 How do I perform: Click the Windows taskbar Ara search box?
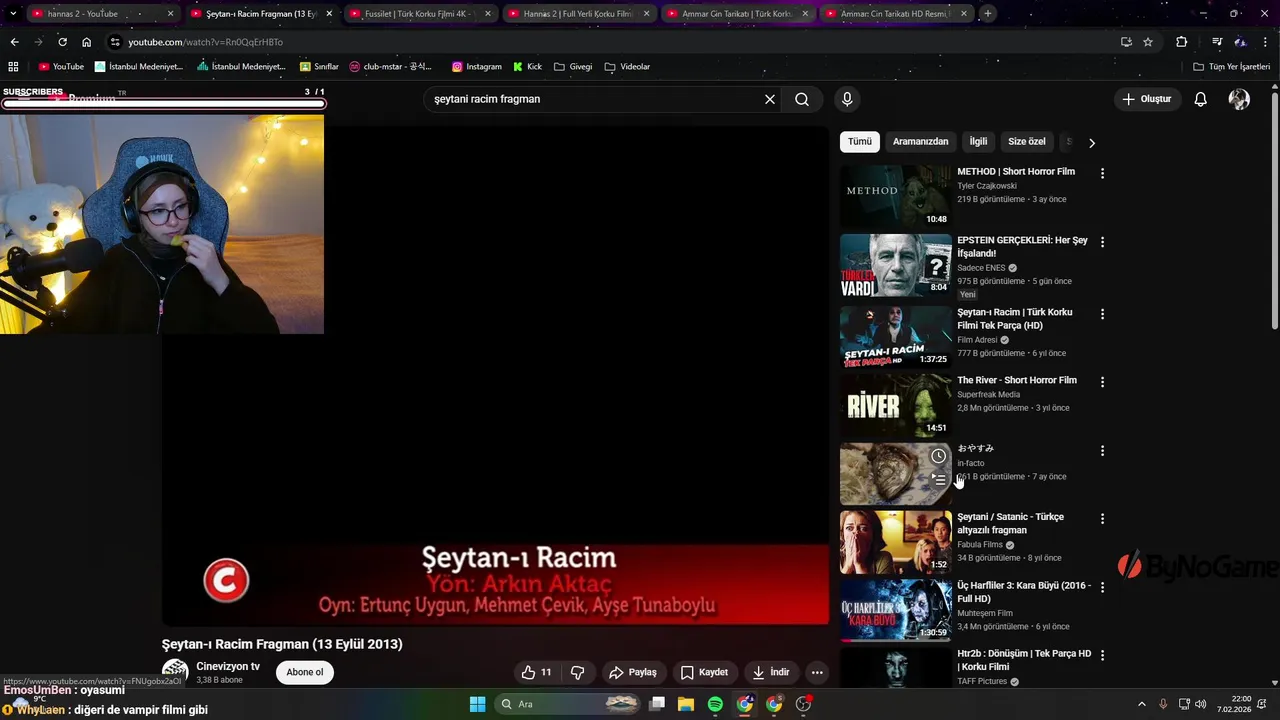coord(568,704)
